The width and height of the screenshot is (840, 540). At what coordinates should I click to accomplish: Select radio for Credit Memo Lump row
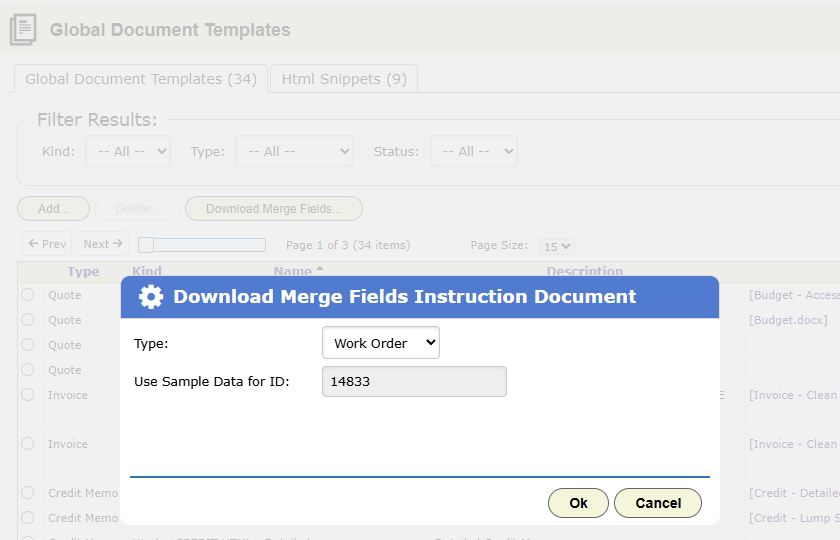click(28, 518)
